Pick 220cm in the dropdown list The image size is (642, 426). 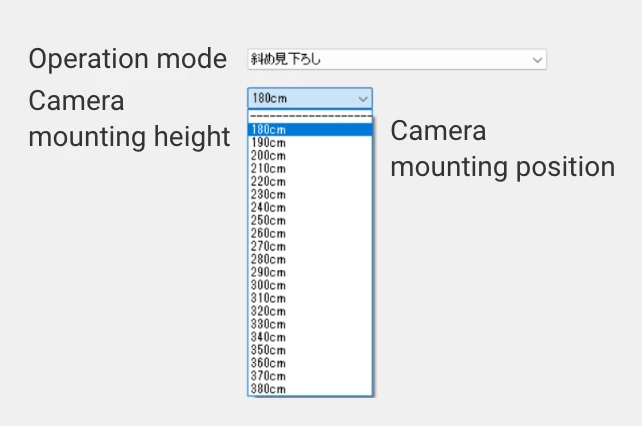[310, 182]
